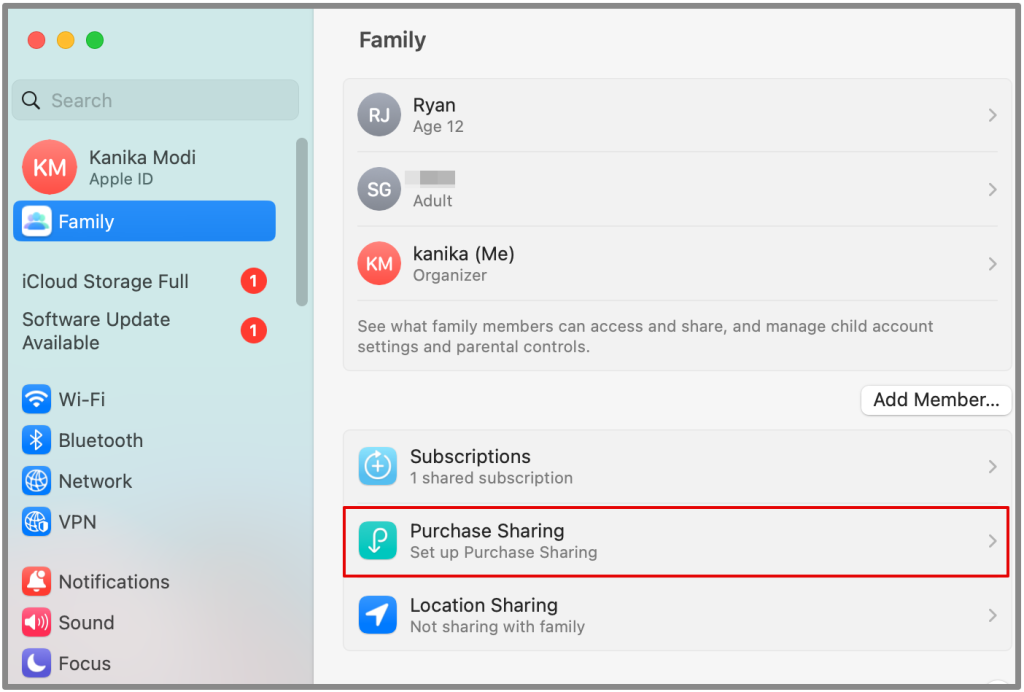Select Focus label in sidebar

[84, 663]
